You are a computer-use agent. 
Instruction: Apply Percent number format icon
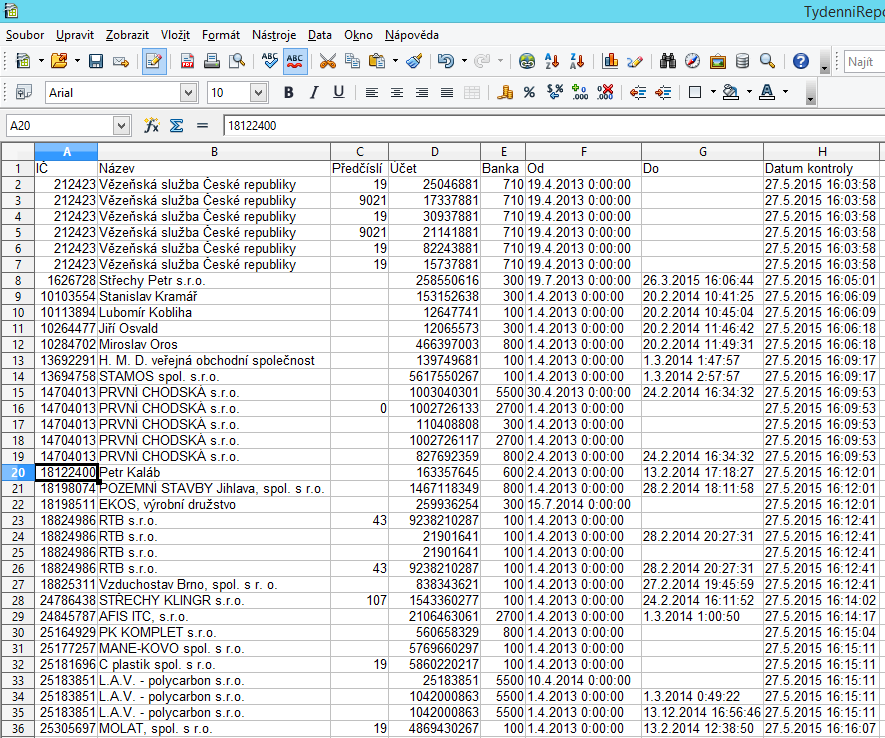coord(529,92)
